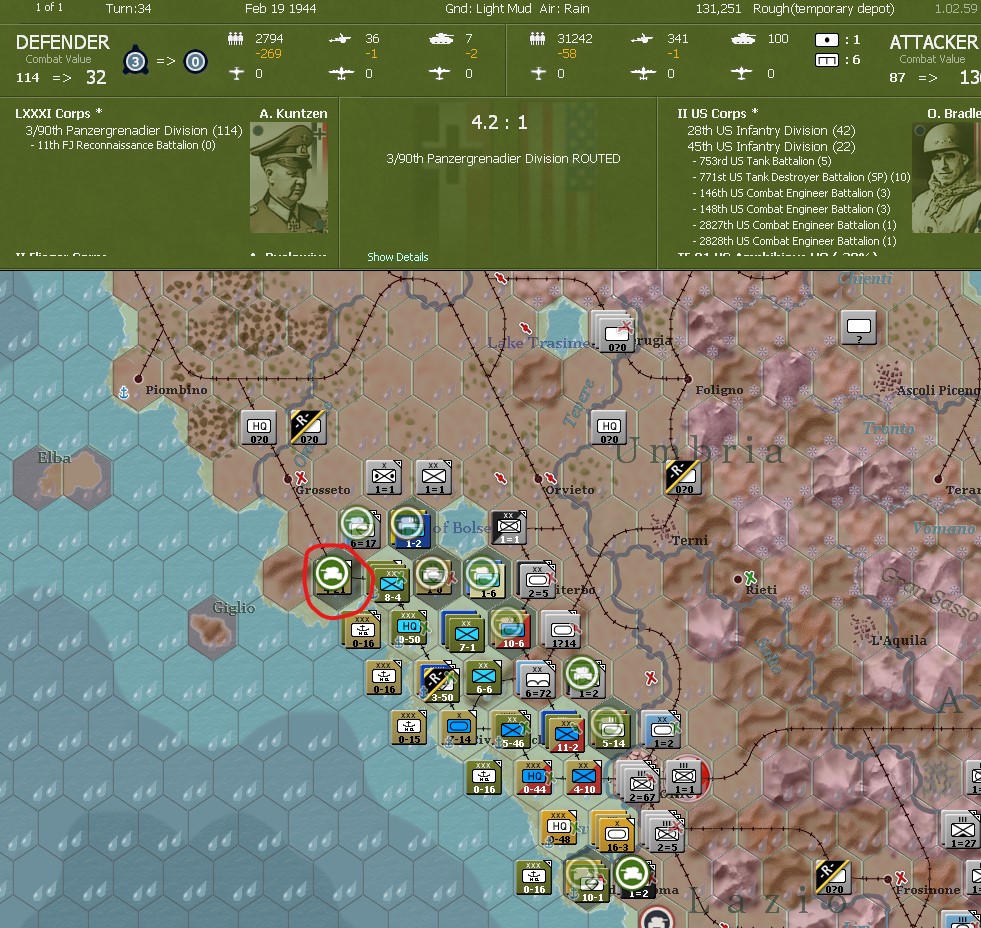Click 'Gnd: Light Mud Air: Rain' weather status
Image resolution: width=981 pixels, height=928 pixels.
point(517,9)
